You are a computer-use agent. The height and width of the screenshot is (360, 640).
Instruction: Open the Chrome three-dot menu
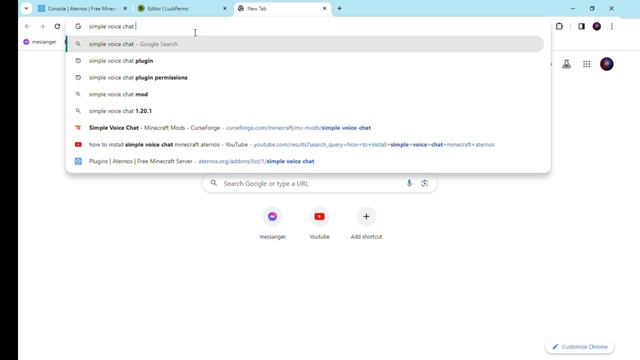pos(611,26)
